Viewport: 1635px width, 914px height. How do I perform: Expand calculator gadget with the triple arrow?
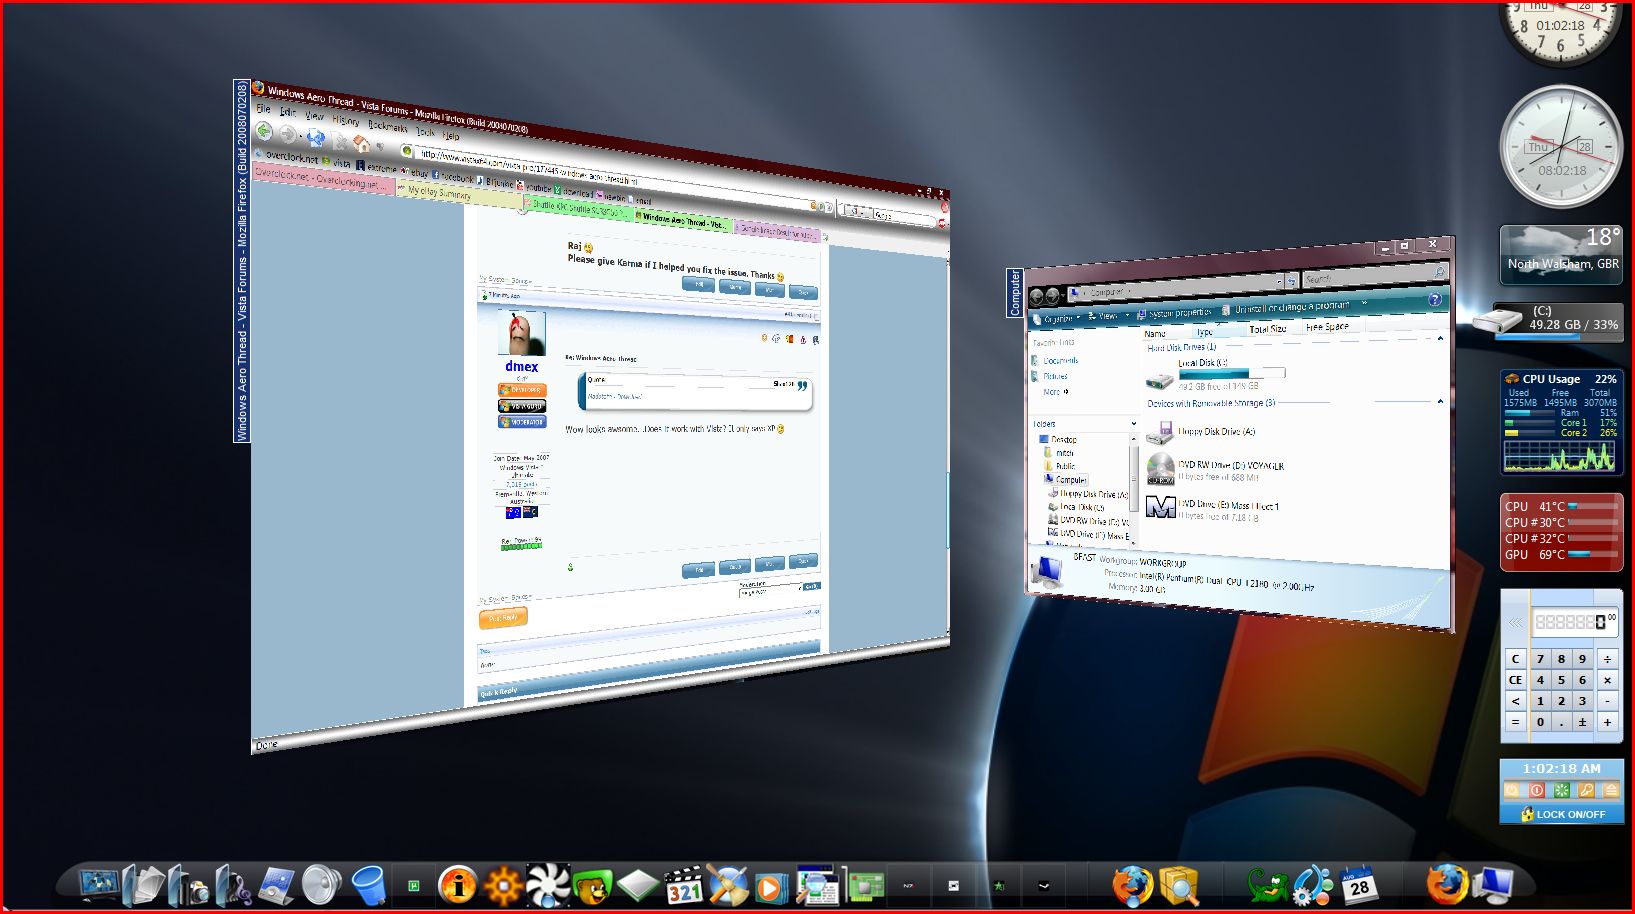[1515, 622]
